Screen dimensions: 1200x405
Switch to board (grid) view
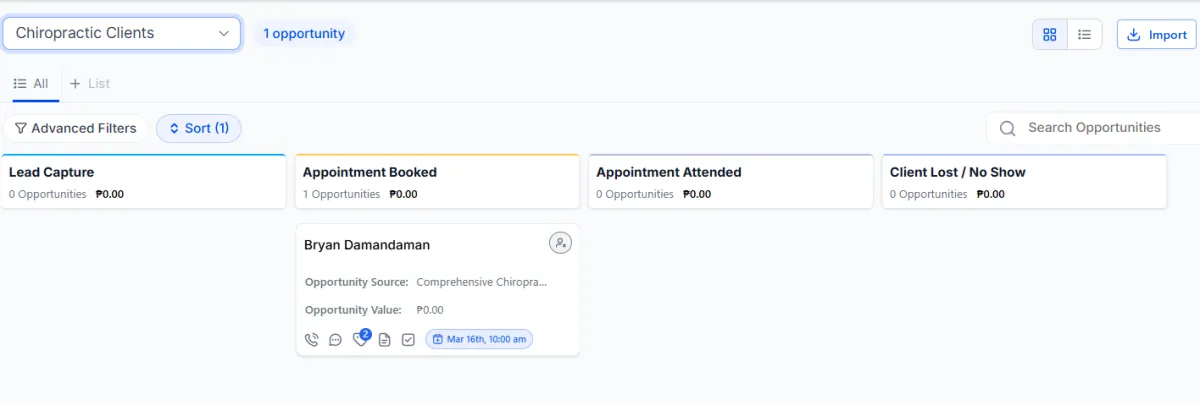(1049, 34)
